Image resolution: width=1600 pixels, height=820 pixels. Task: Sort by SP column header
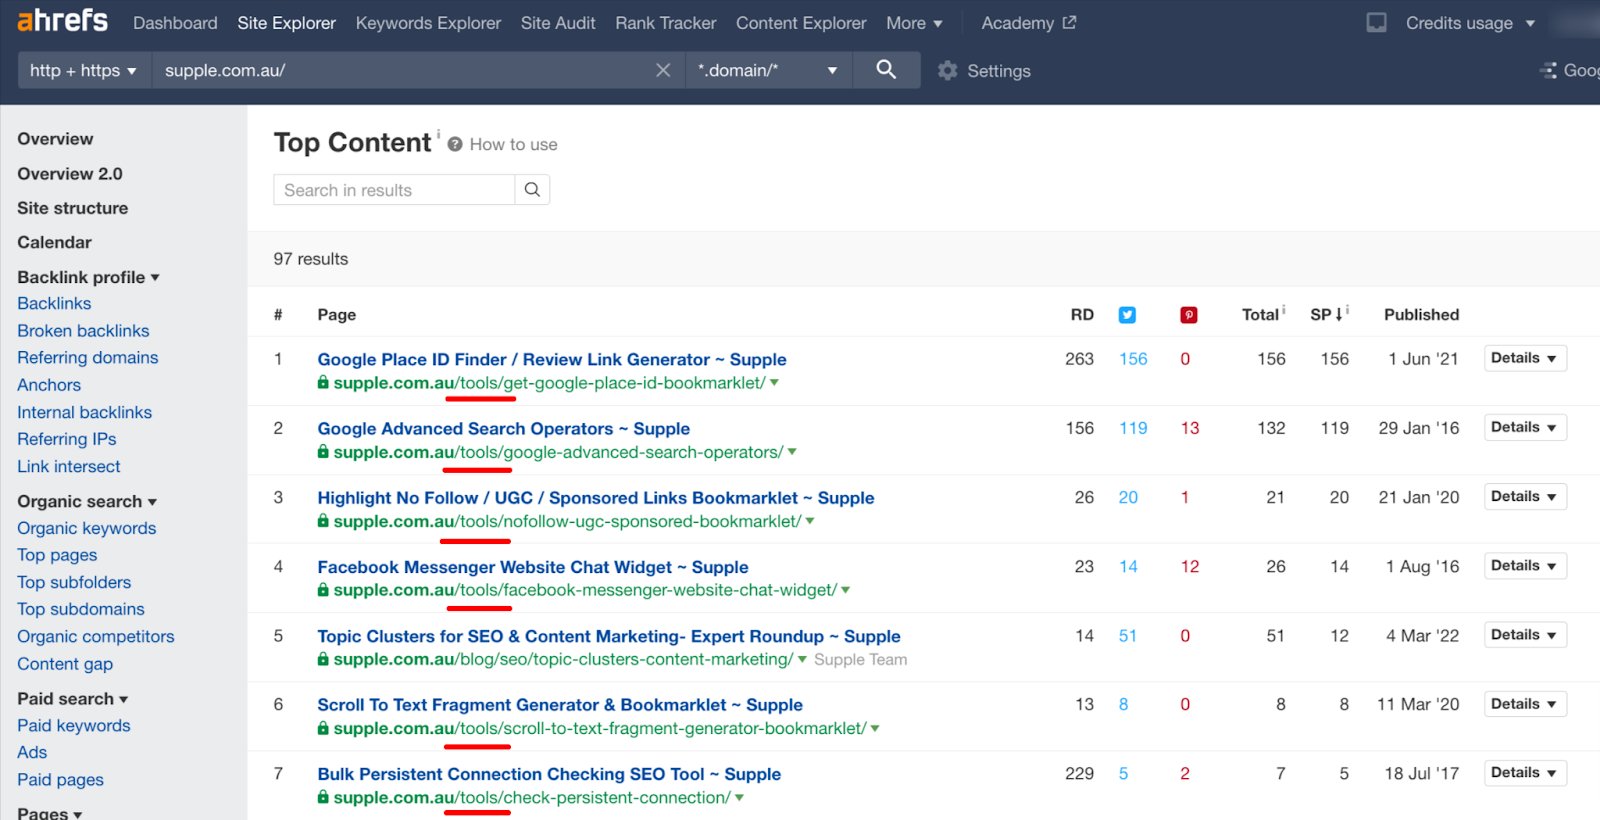[x=1326, y=315]
